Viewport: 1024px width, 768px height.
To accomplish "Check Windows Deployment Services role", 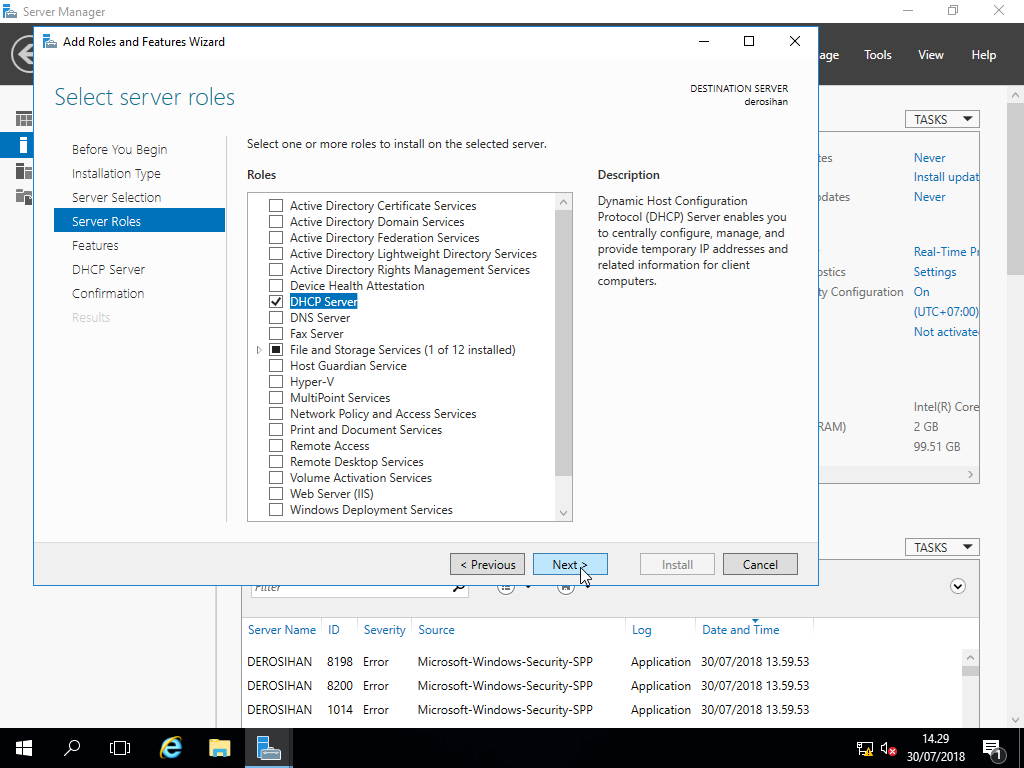I will [x=276, y=510].
